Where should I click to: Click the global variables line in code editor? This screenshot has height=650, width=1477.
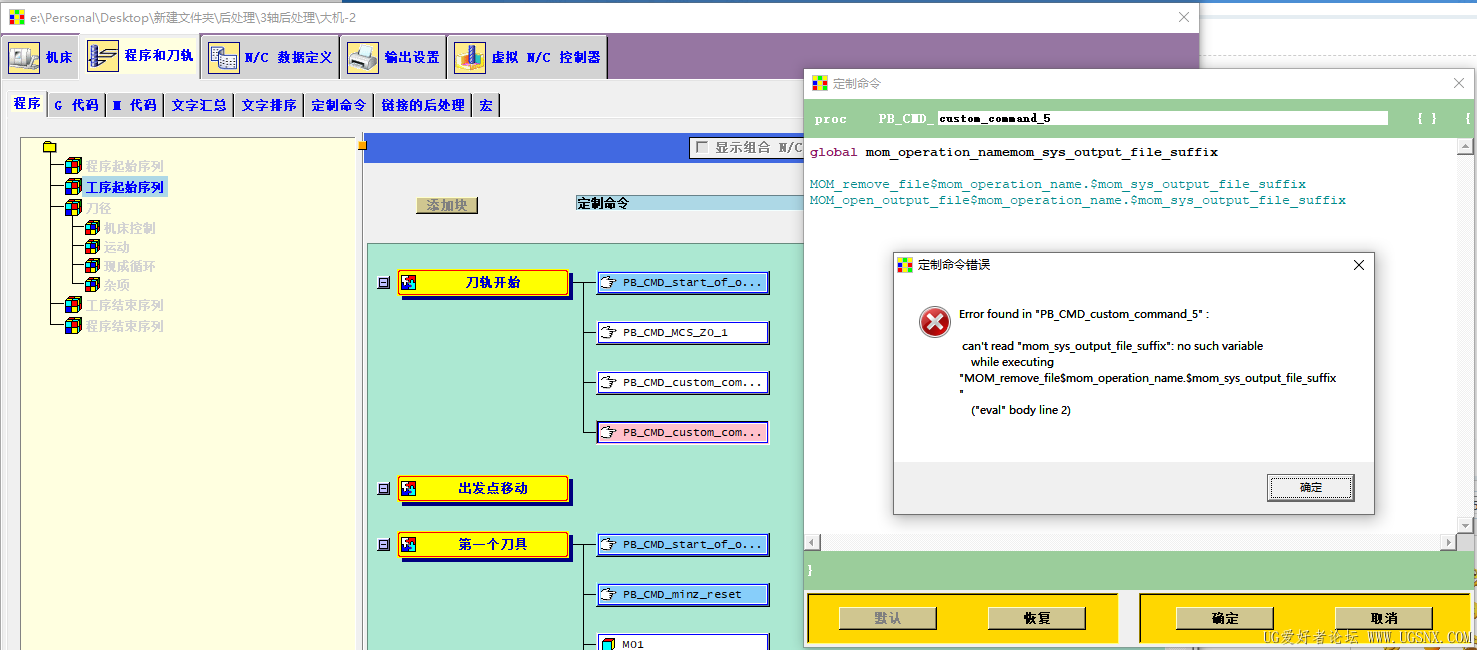pos(1014,152)
